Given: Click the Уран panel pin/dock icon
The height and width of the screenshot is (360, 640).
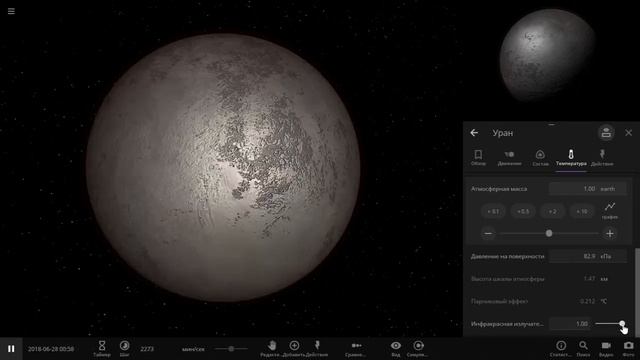Looking at the screenshot, I should click(x=606, y=132).
